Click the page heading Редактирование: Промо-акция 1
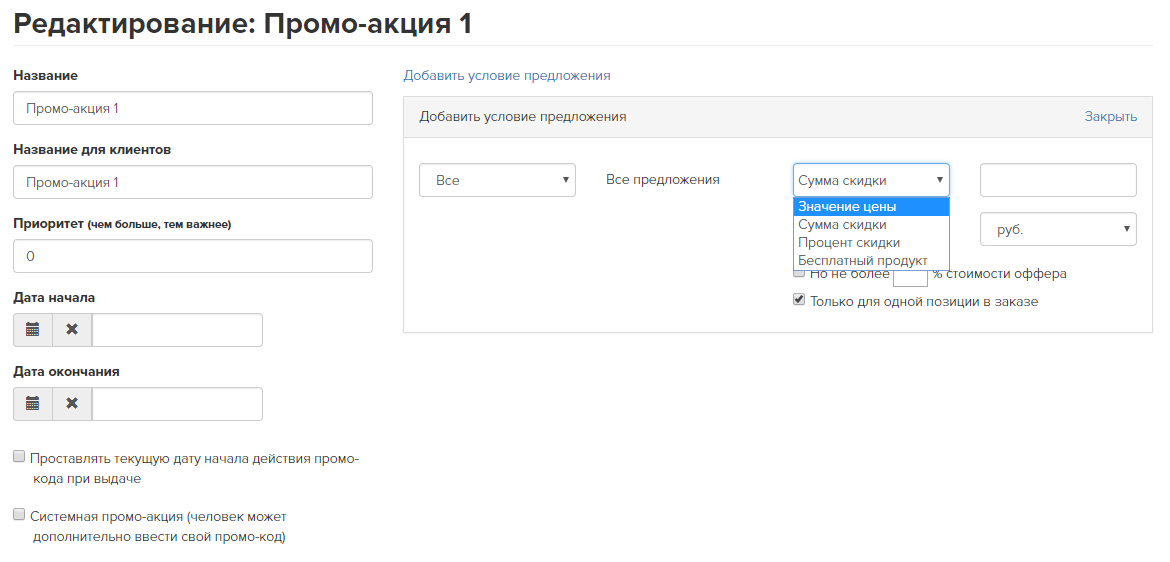 tap(243, 23)
